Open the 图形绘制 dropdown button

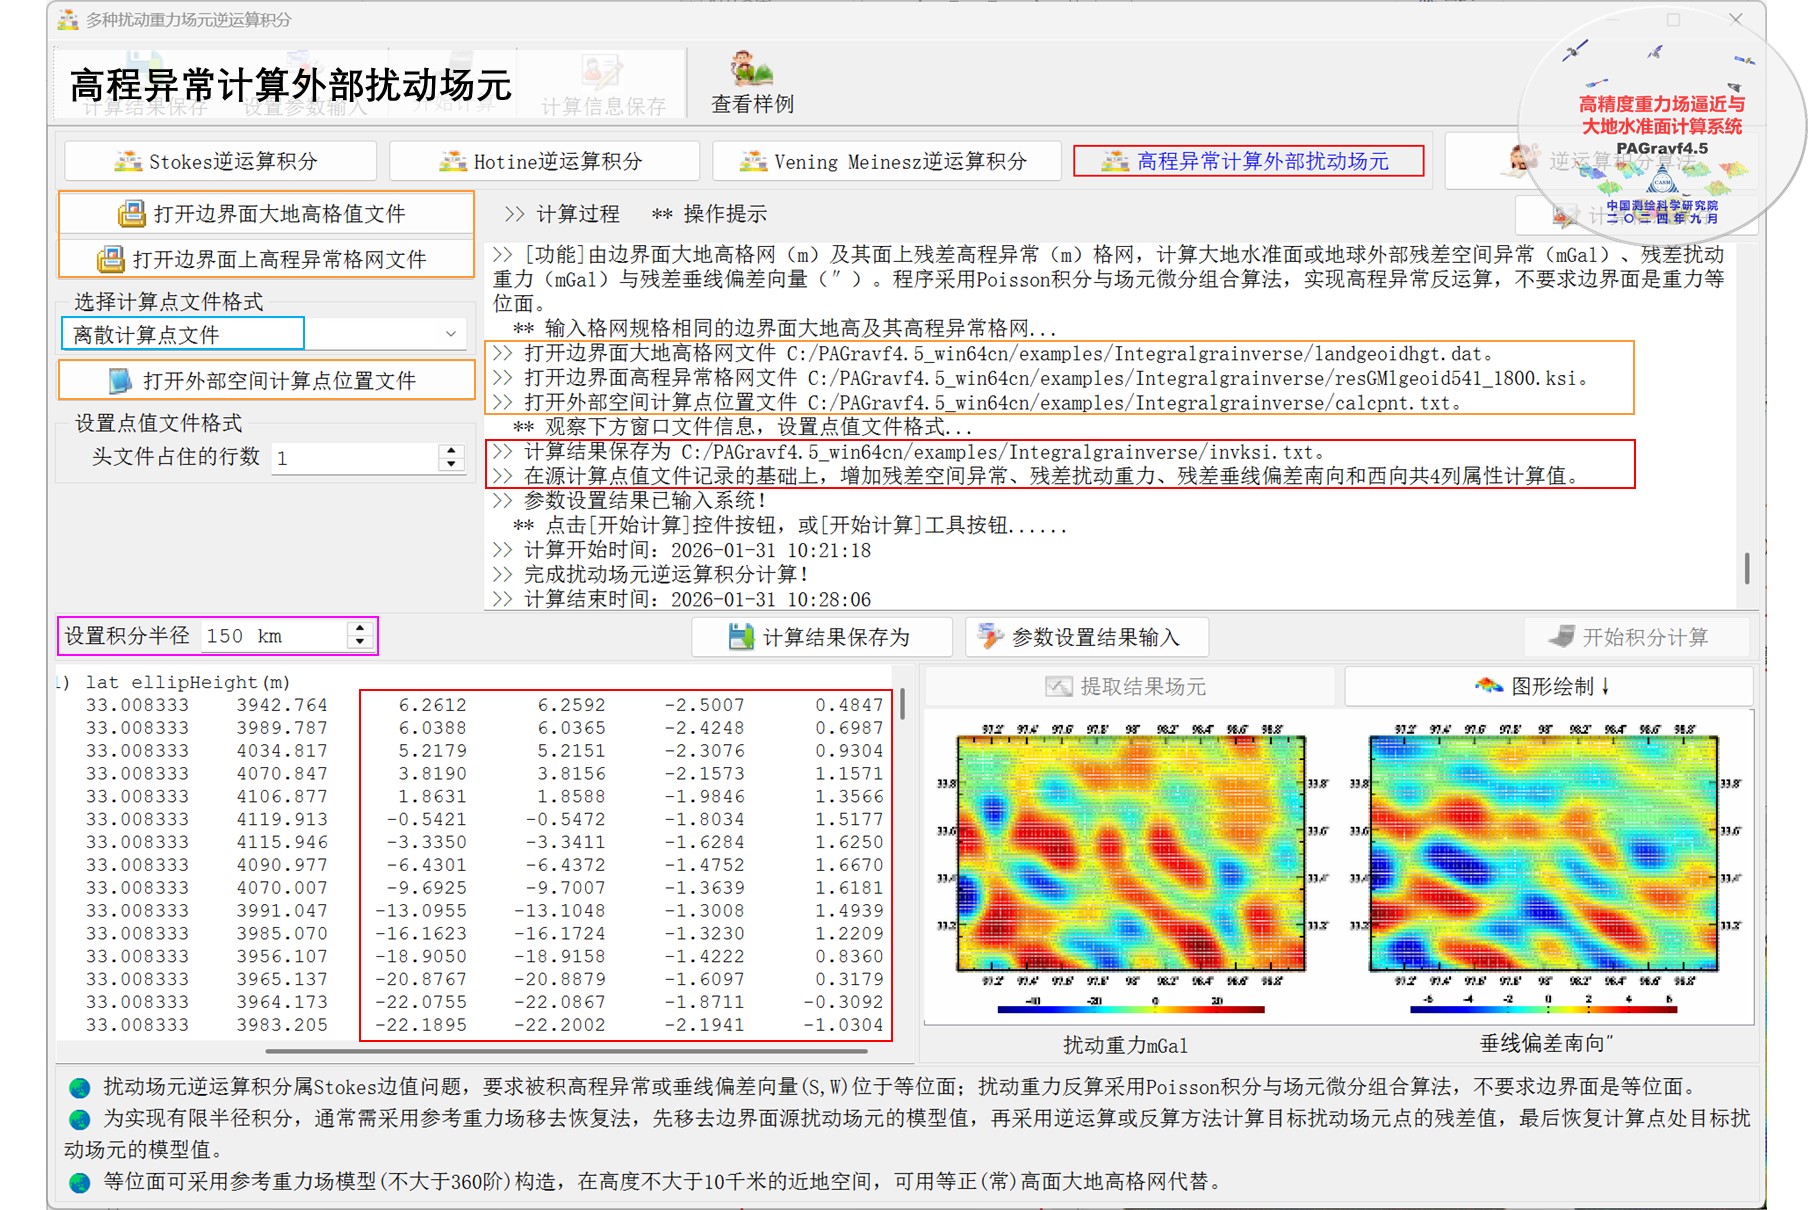click(1548, 686)
